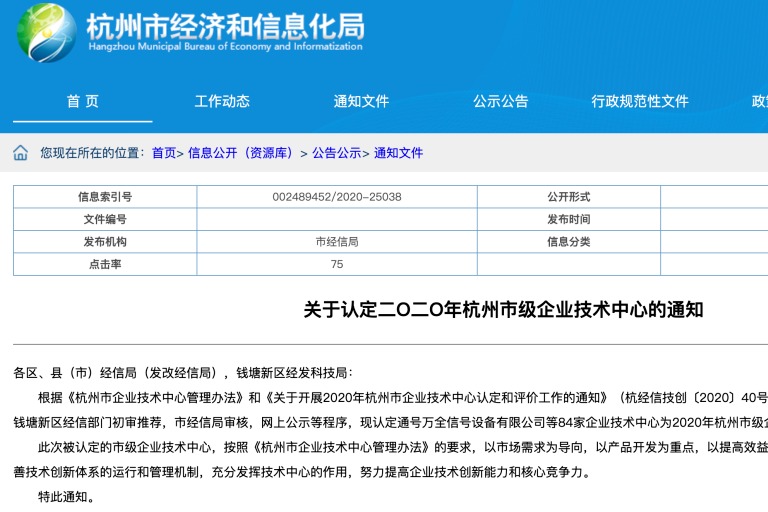Click the site title 杭州市经济和信息化局
The height and width of the screenshot is (512, 768).
point(225,26)
